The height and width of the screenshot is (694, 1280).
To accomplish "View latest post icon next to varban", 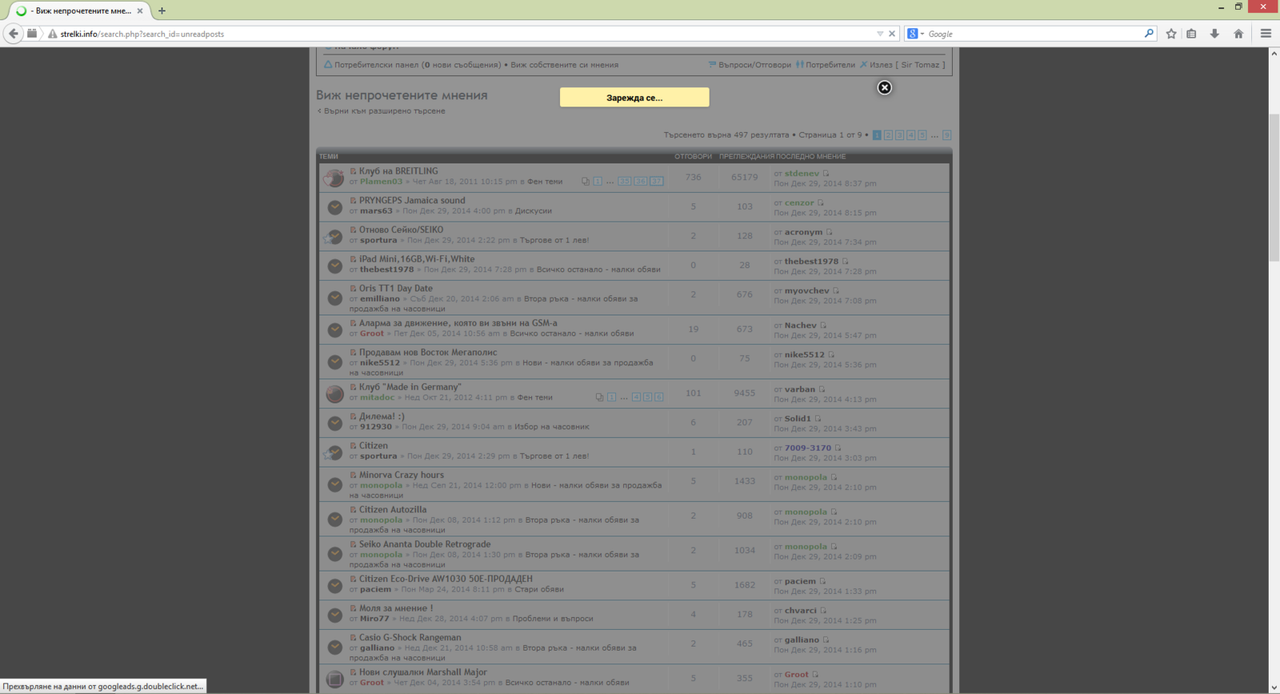I will [x=822, y=389].
